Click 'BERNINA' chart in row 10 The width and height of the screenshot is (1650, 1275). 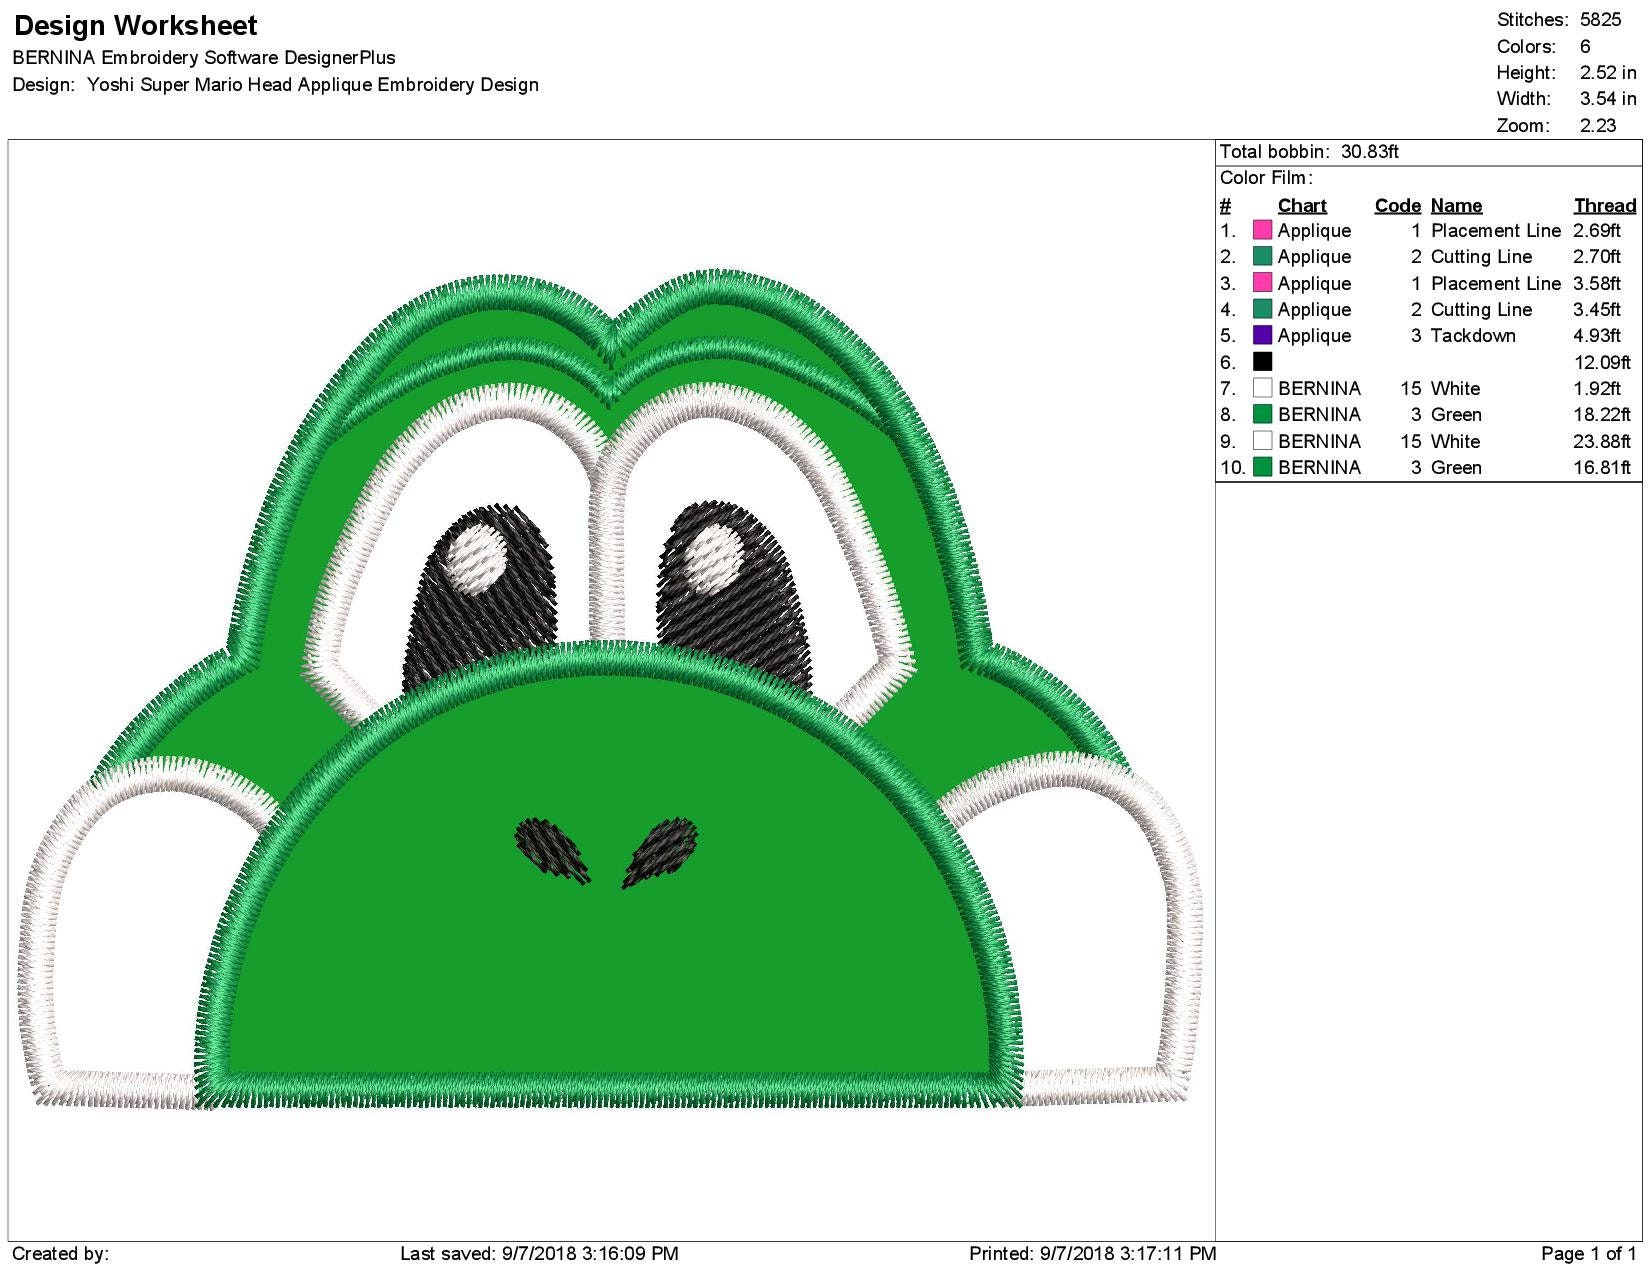1319,467
